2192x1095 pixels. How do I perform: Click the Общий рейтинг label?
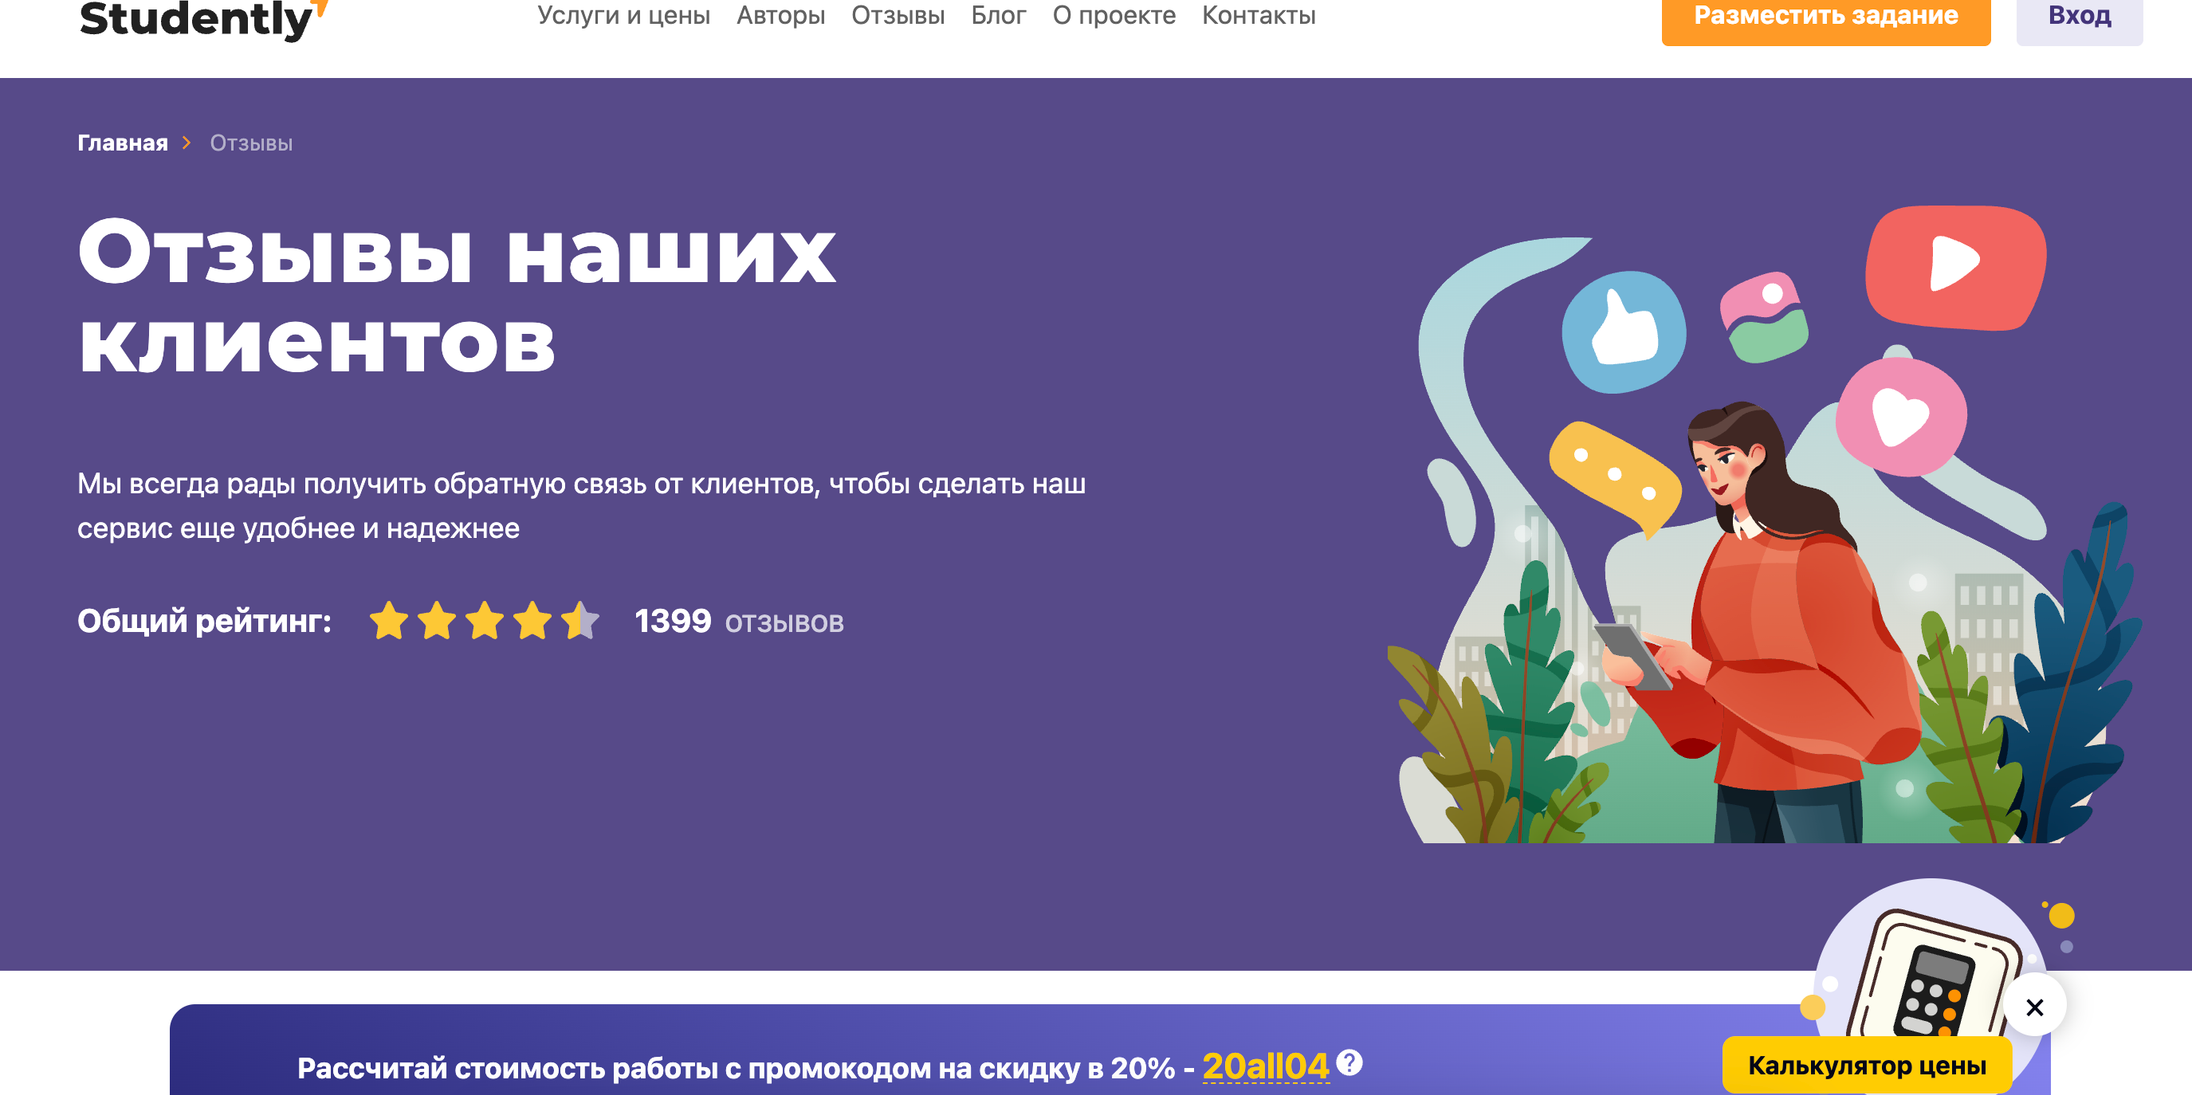(204, 621)
